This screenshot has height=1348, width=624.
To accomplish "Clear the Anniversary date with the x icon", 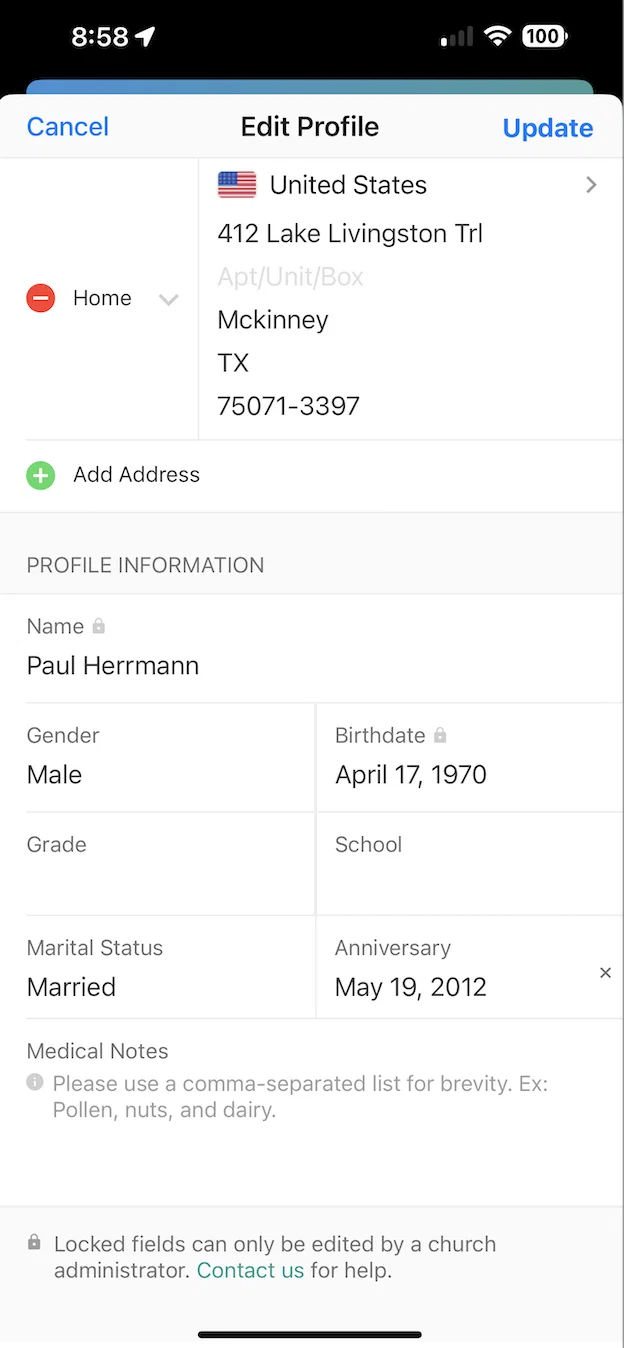I will click(605, 973).
